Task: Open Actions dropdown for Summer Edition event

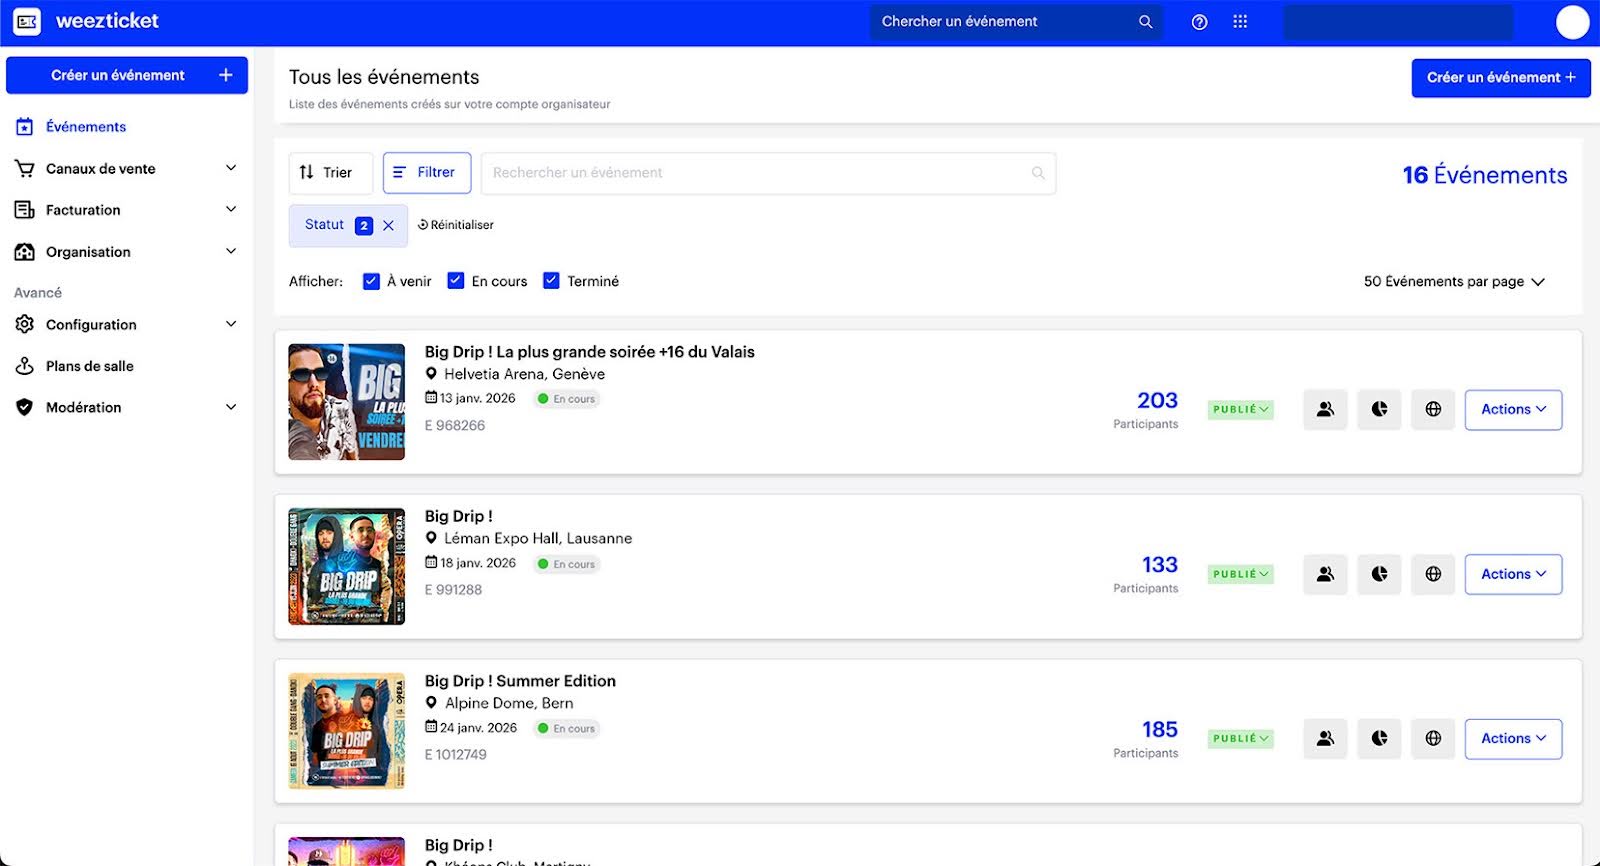Action: pos(1513,739)
